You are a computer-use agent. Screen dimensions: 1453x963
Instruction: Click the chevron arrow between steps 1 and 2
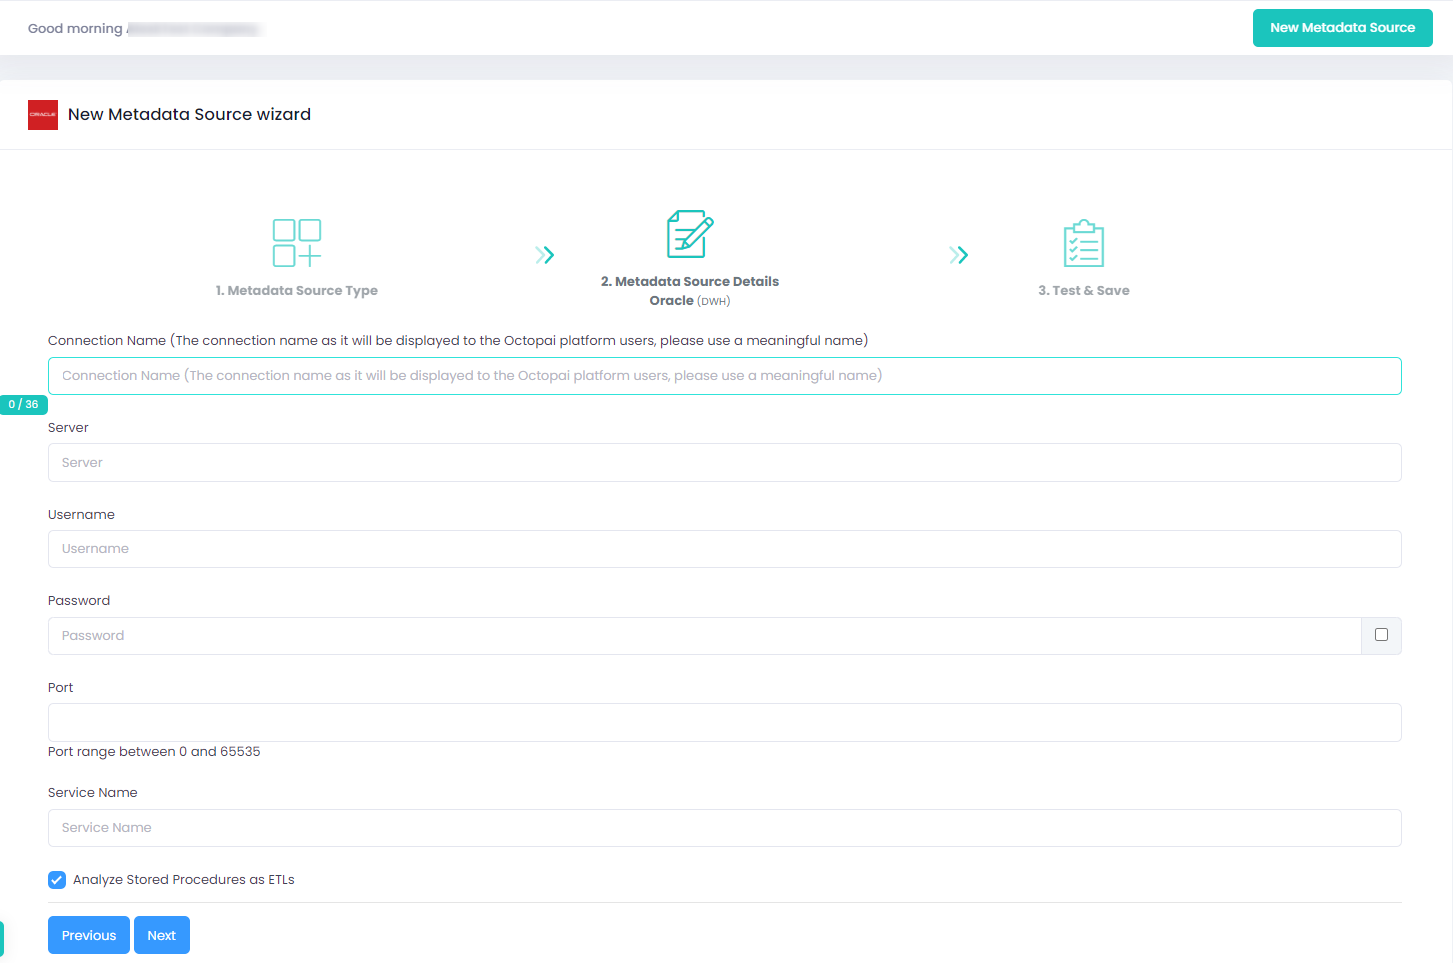click(544, 255)
